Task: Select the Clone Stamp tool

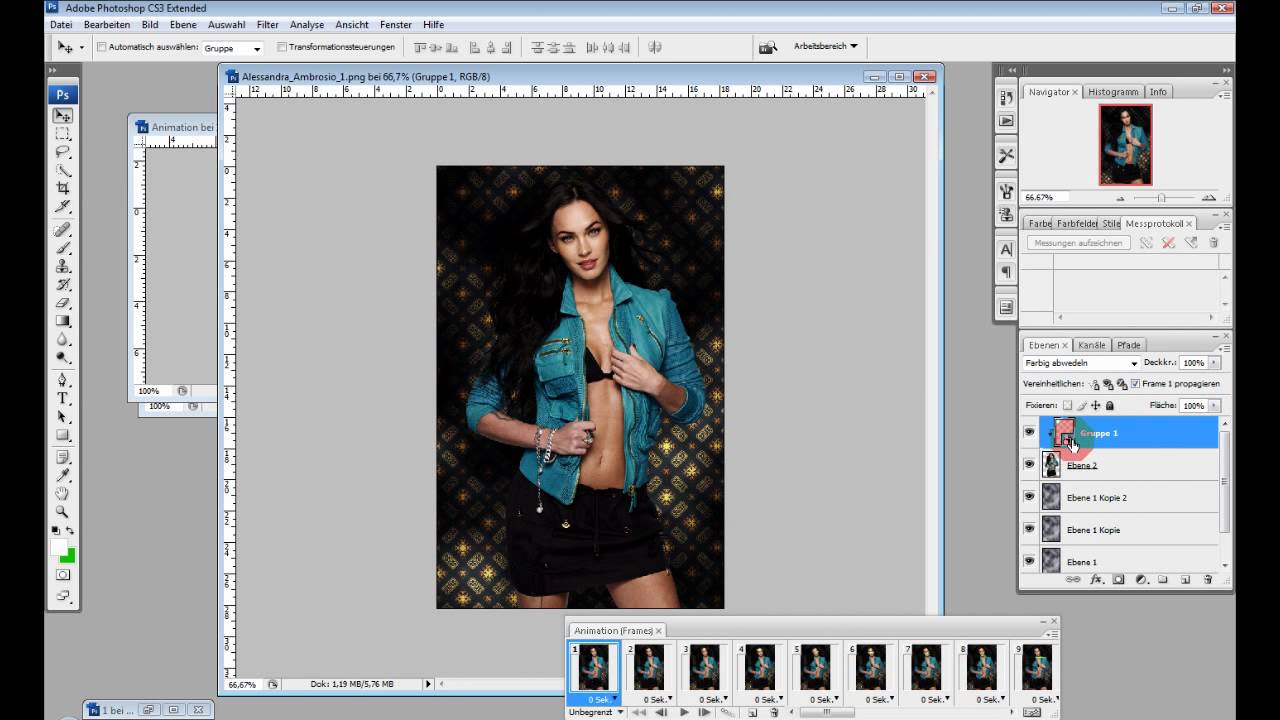Action: pos(63,266)
